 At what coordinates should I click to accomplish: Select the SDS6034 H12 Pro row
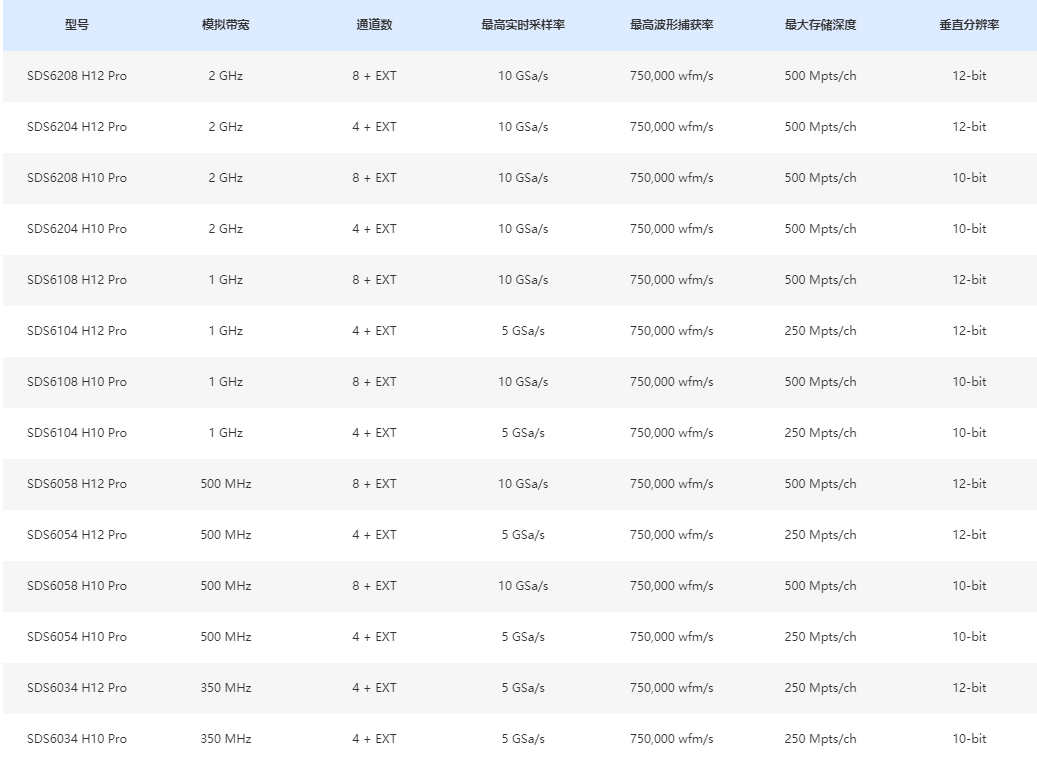tap(77, 688)
